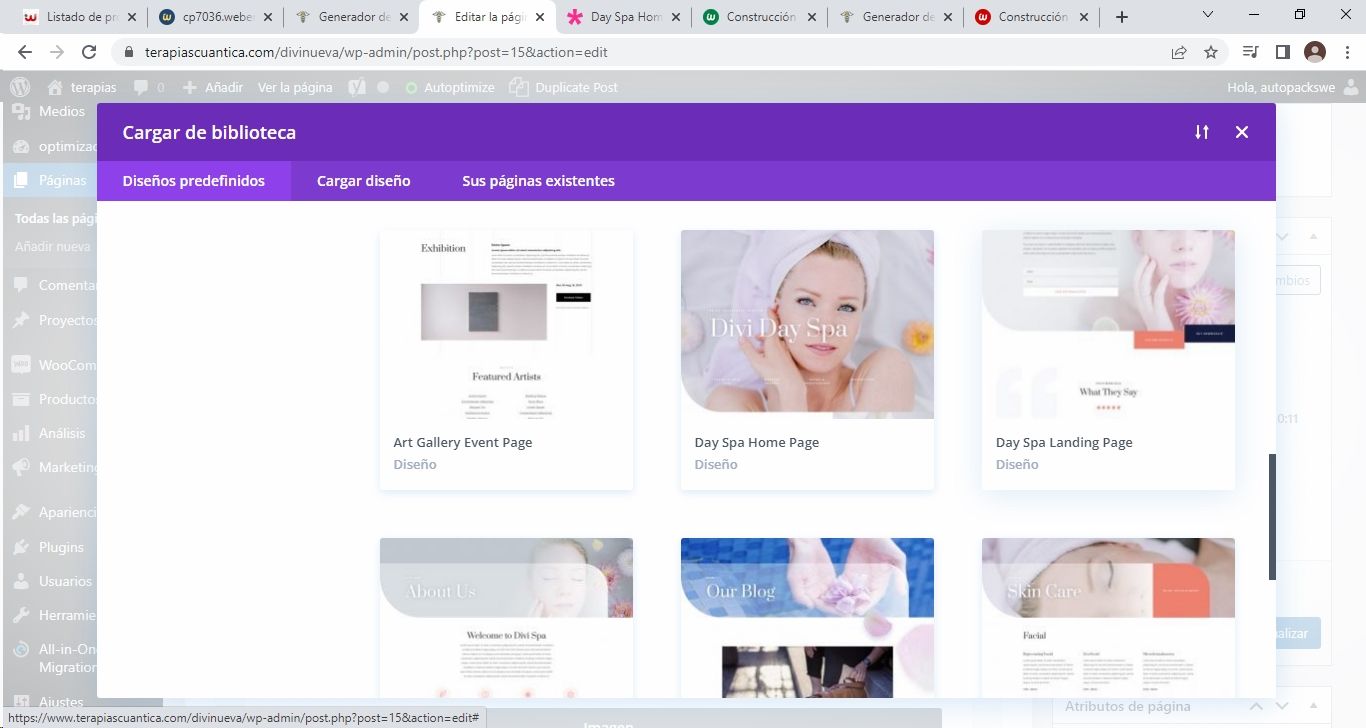The height and width of the screenshot is (728, 1366).
Task: Open Plugins in the sidebar
Action: pyautogui.click(x=50, y=547)
